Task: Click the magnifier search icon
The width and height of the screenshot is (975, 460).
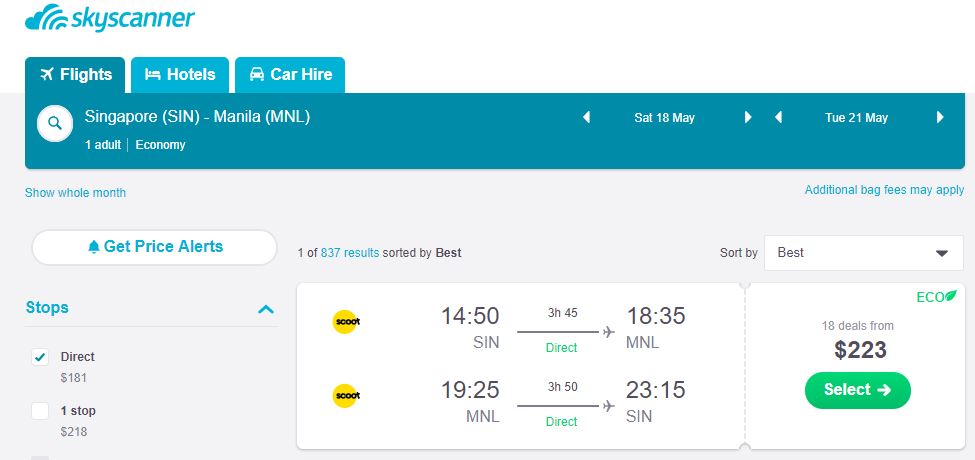Action: click(x=54, y=124)
